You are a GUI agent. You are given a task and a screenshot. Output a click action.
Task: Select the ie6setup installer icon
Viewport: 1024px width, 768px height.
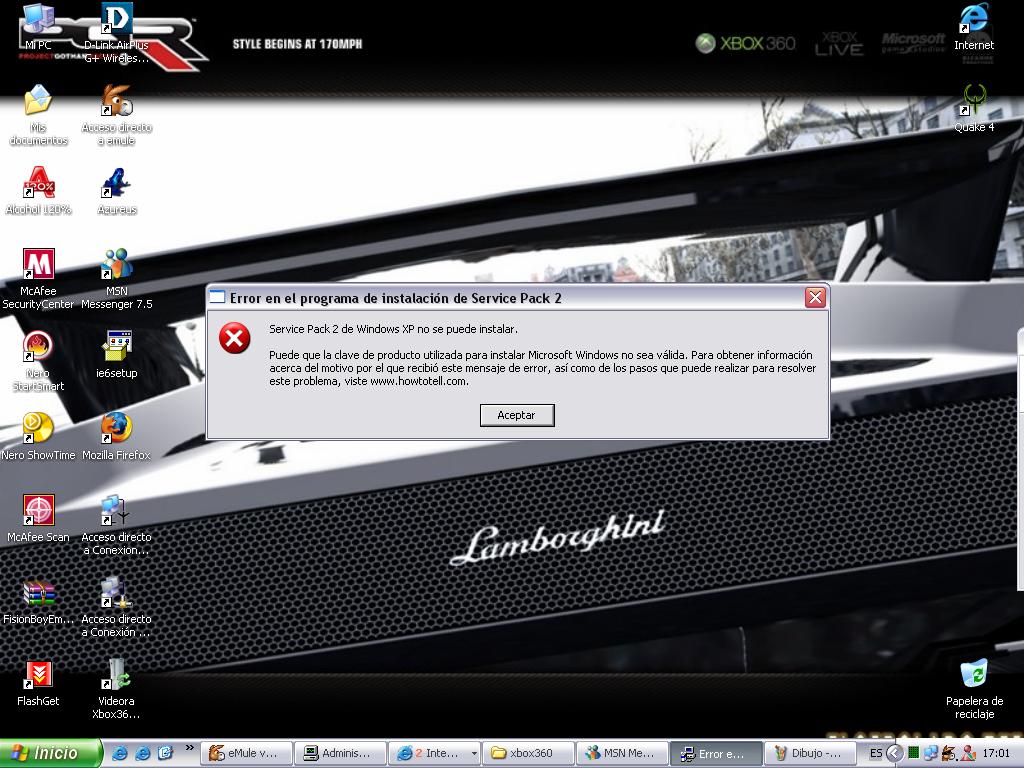(116, 355)
